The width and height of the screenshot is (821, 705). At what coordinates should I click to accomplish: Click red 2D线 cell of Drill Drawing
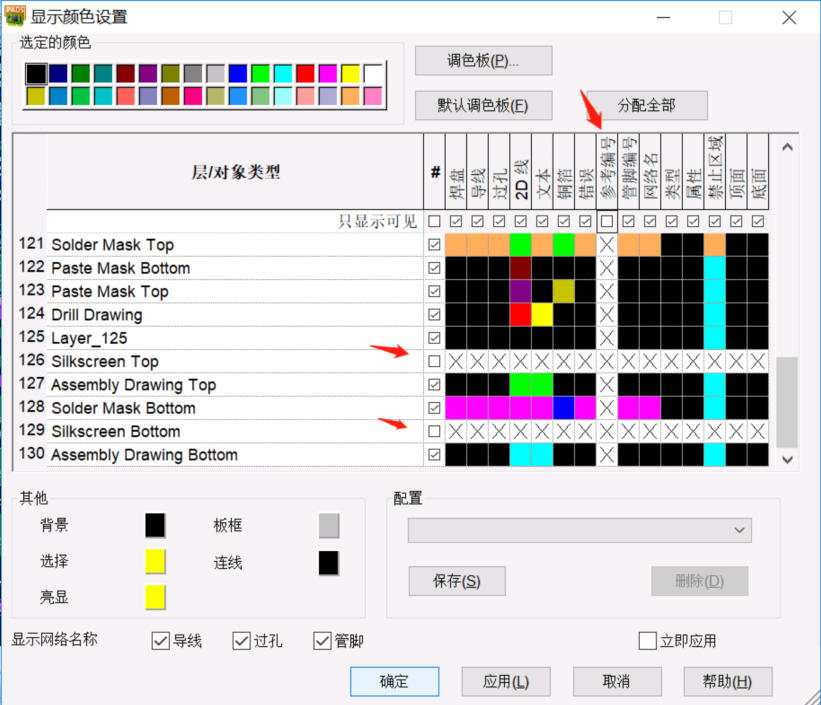(520, 315)
